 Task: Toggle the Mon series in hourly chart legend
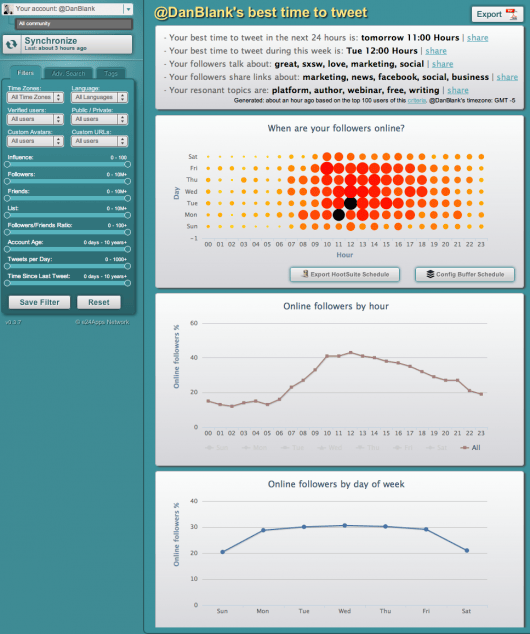pyautogui.click(x=254, y=448)
